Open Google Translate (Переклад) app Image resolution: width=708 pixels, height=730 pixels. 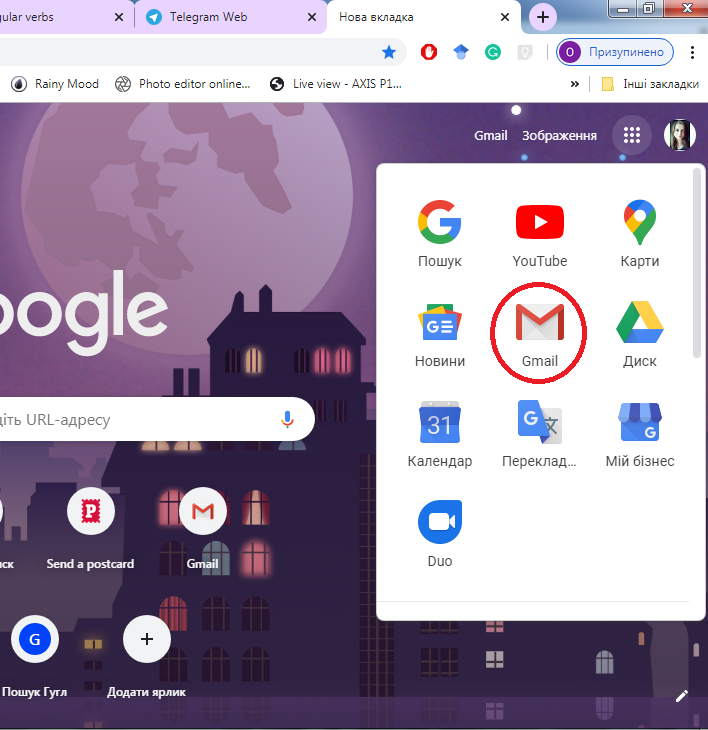(539, 434)
